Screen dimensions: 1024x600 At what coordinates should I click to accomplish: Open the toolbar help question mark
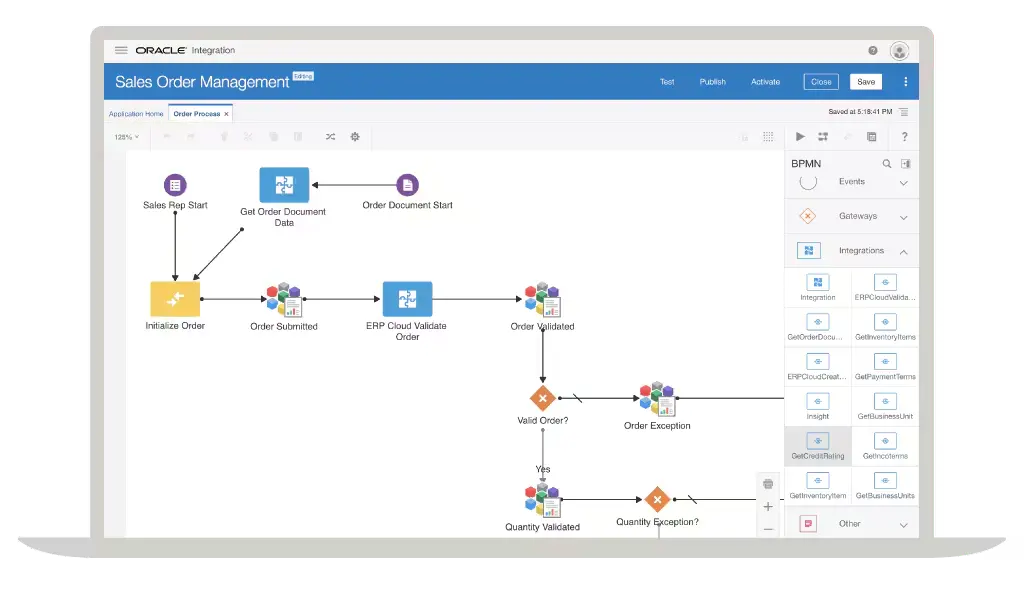tap(904, 136)
